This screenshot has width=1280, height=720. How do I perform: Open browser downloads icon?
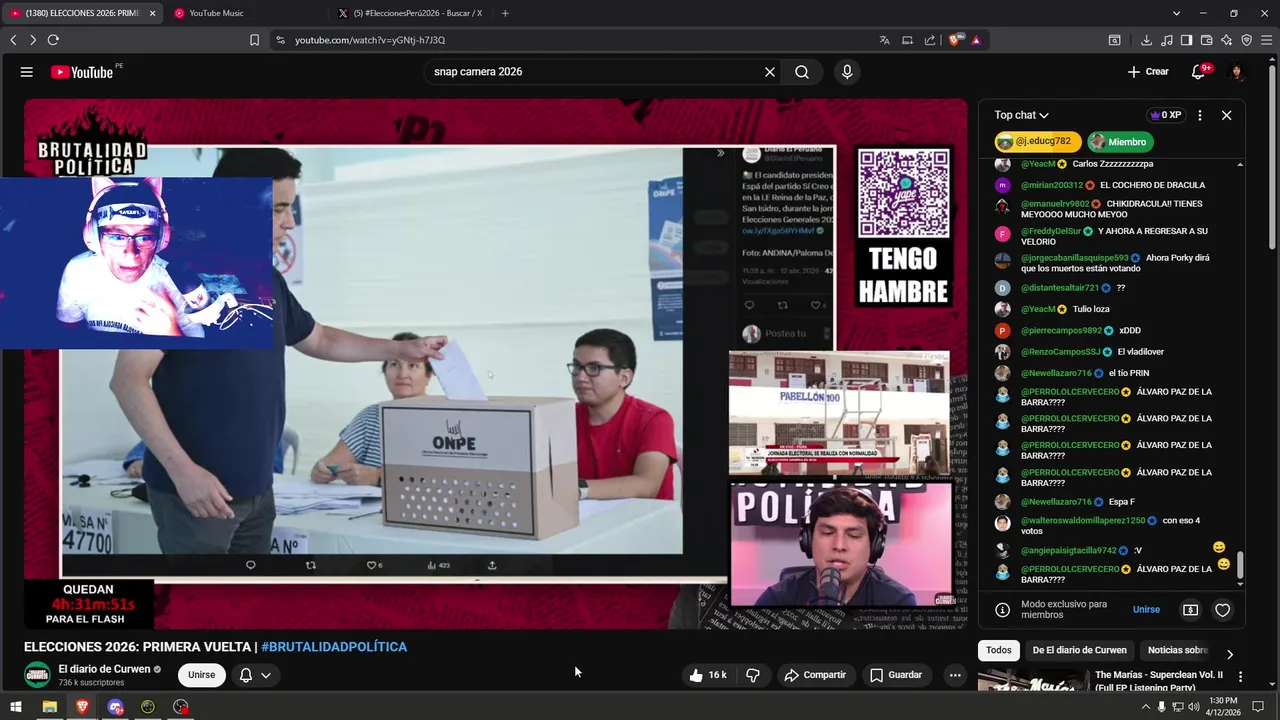(1146, 40)
